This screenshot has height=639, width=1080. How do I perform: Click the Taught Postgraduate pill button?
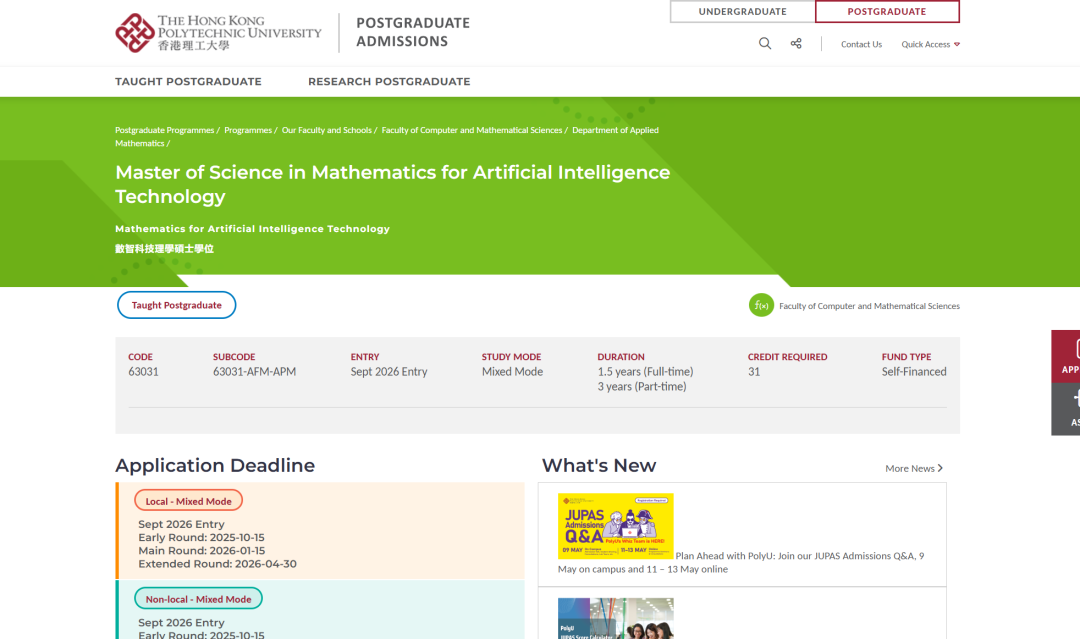176,305
